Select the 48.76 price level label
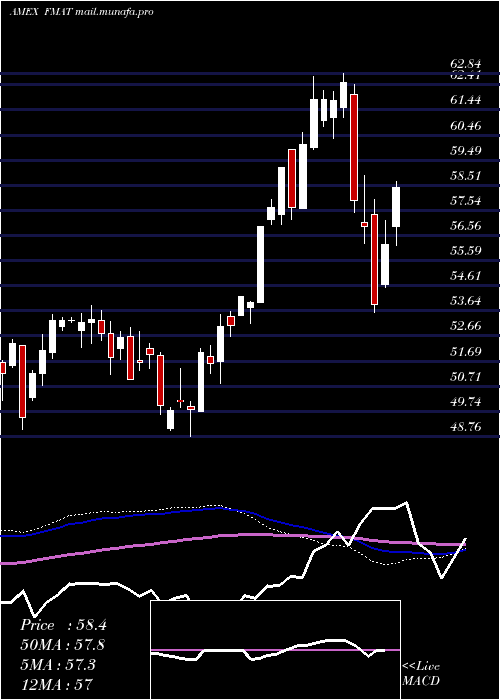The height and width of the screenshot is (700, 500). coord(466,427)
